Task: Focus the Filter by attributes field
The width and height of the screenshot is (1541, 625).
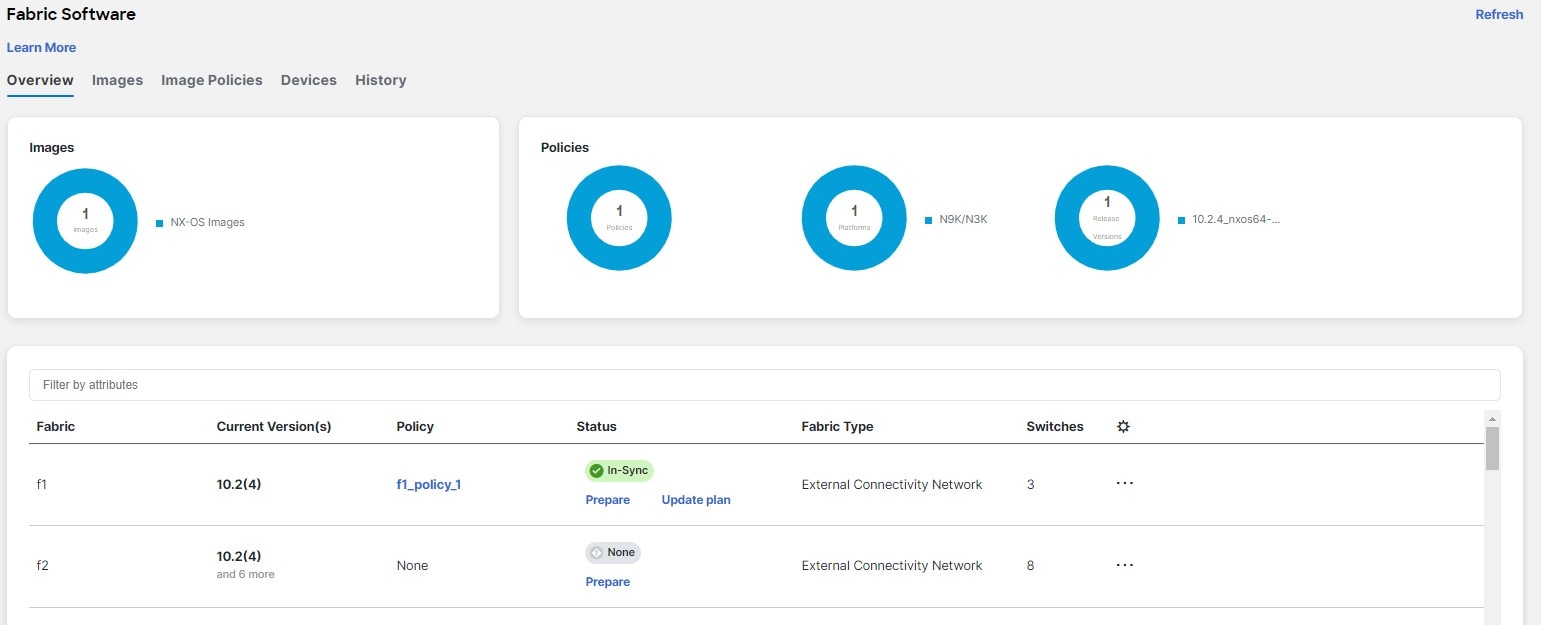Action: (x=765, y=385)
